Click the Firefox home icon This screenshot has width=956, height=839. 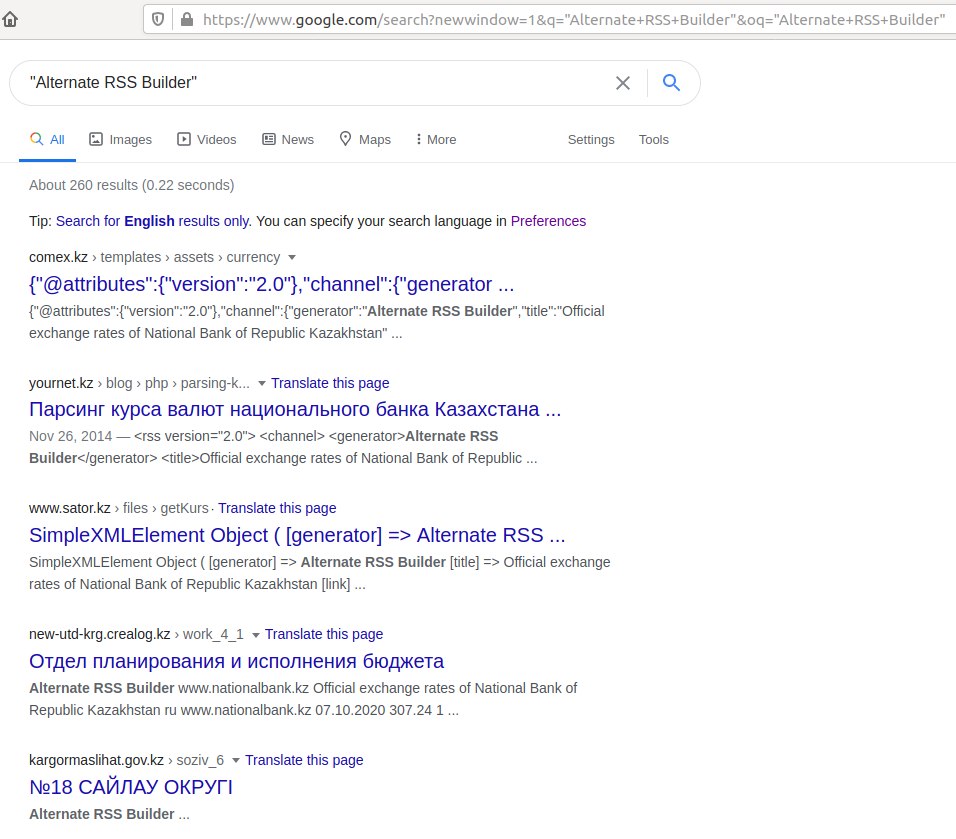pos(10,20)
